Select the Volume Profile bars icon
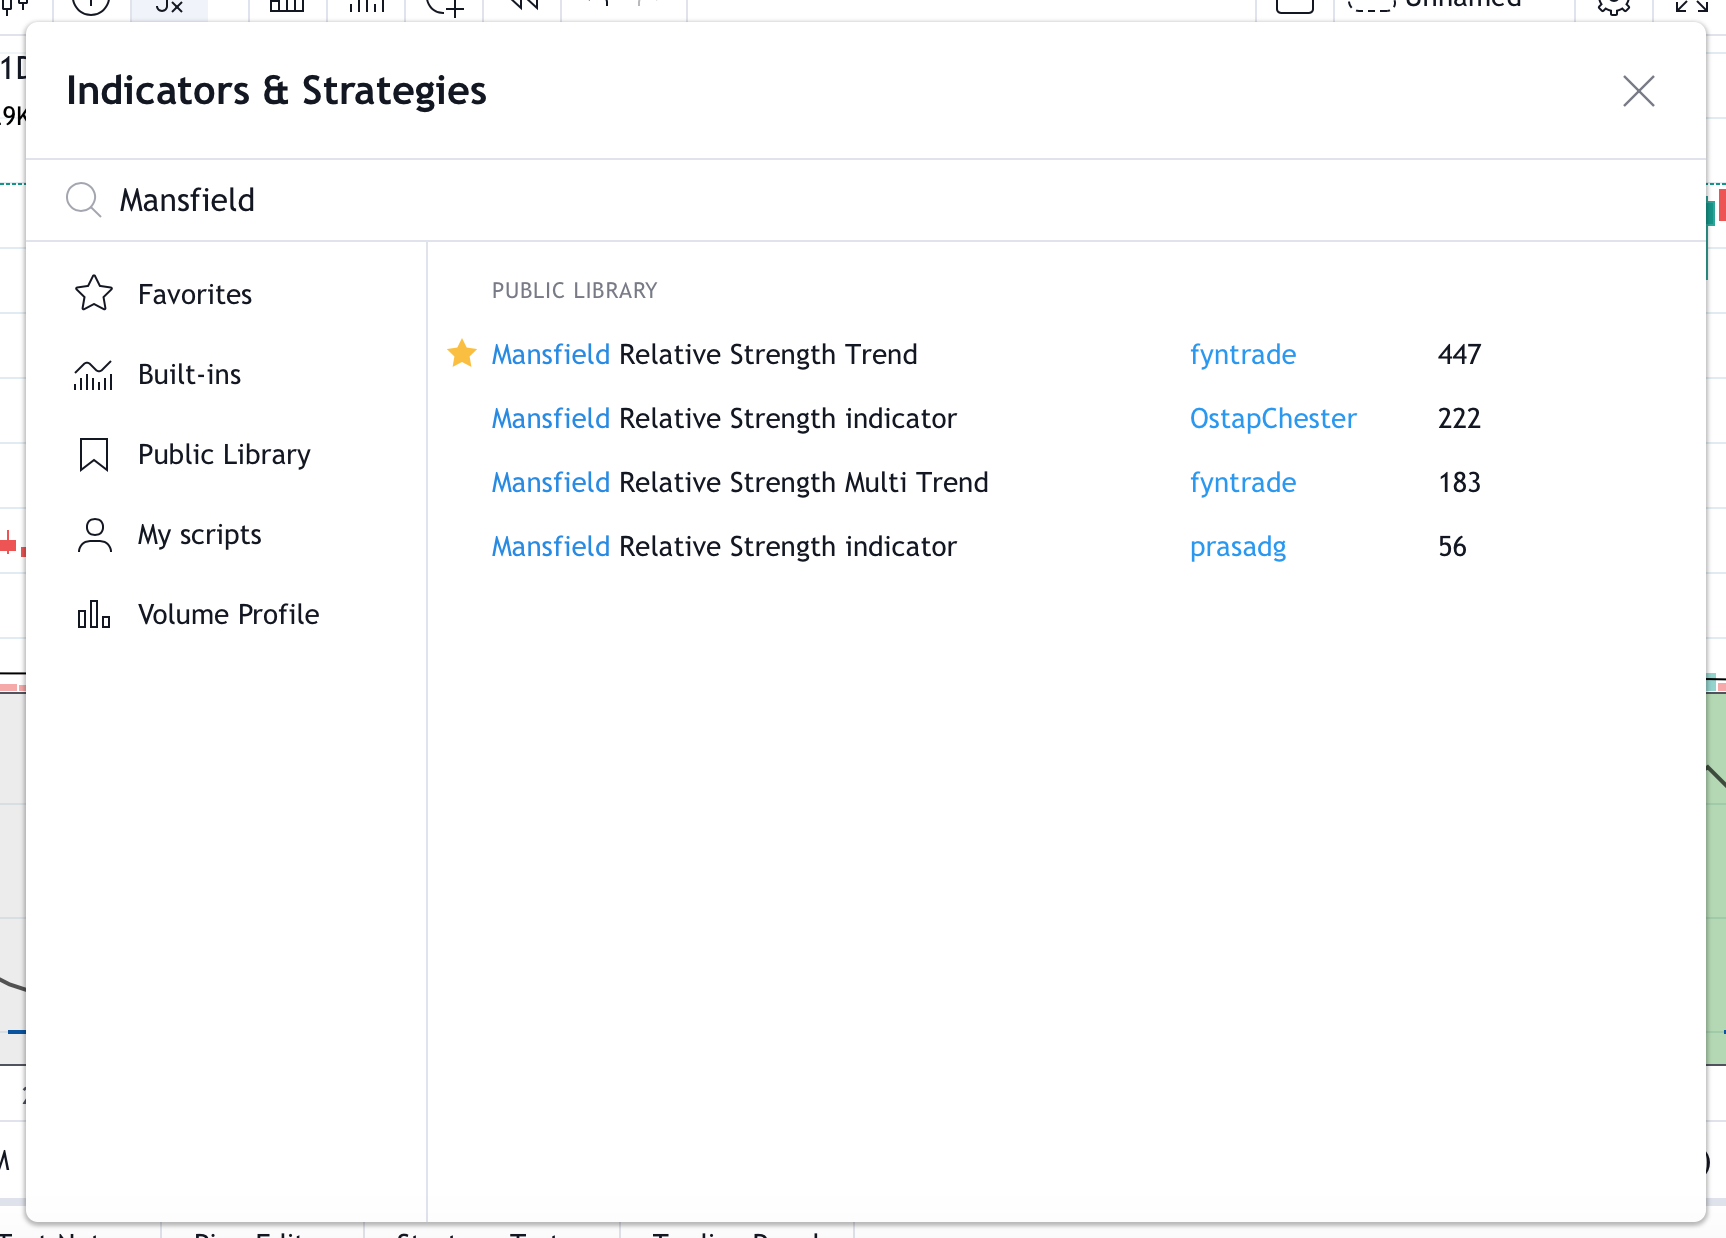 (94, 614)
